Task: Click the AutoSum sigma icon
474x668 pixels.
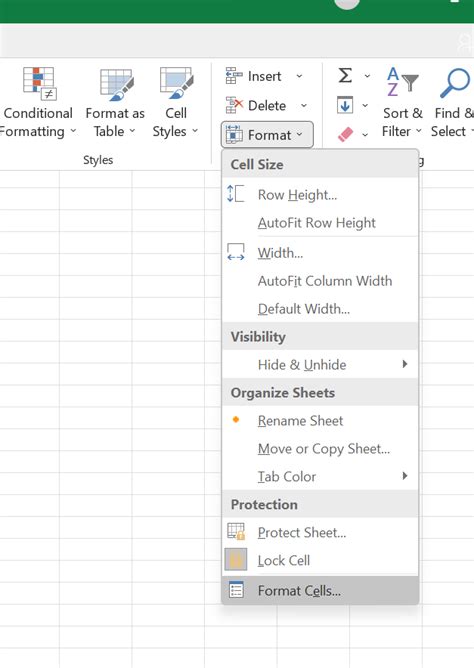Action: (x=345, y=75)
